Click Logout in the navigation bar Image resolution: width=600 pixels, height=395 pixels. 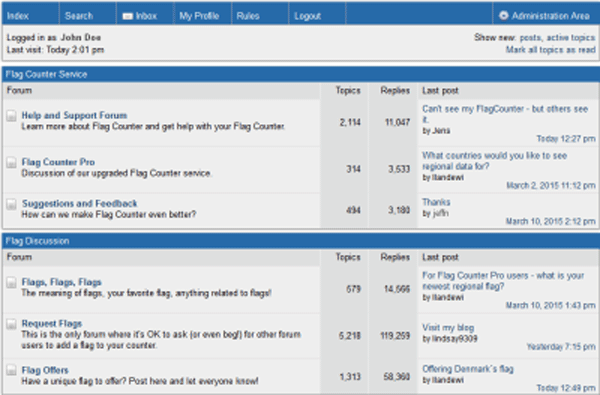[x=308, y=16]
